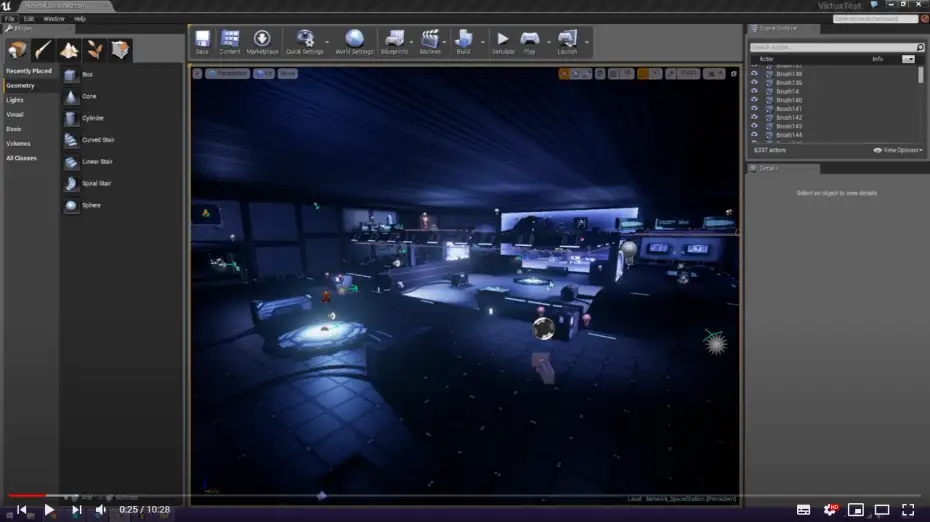The image size is (930, 522).
Task: Click the Blueprints toolbar icon
Action: pos(394,42)
